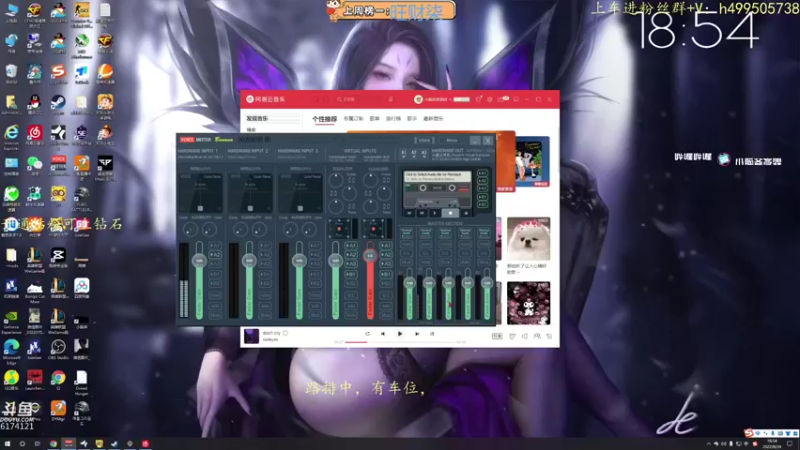Expand NetEase Music username dropdown

[451, 99]
